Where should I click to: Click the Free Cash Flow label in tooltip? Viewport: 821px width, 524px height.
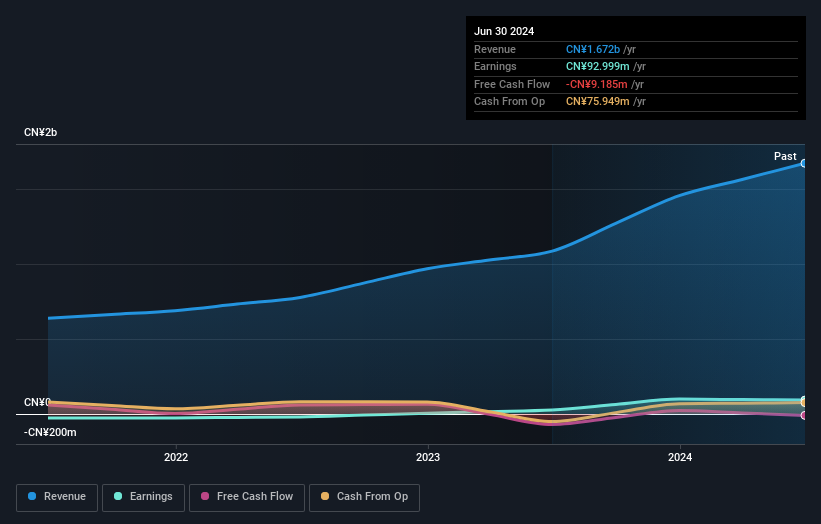pyautogui.click(x=512, y=84)
